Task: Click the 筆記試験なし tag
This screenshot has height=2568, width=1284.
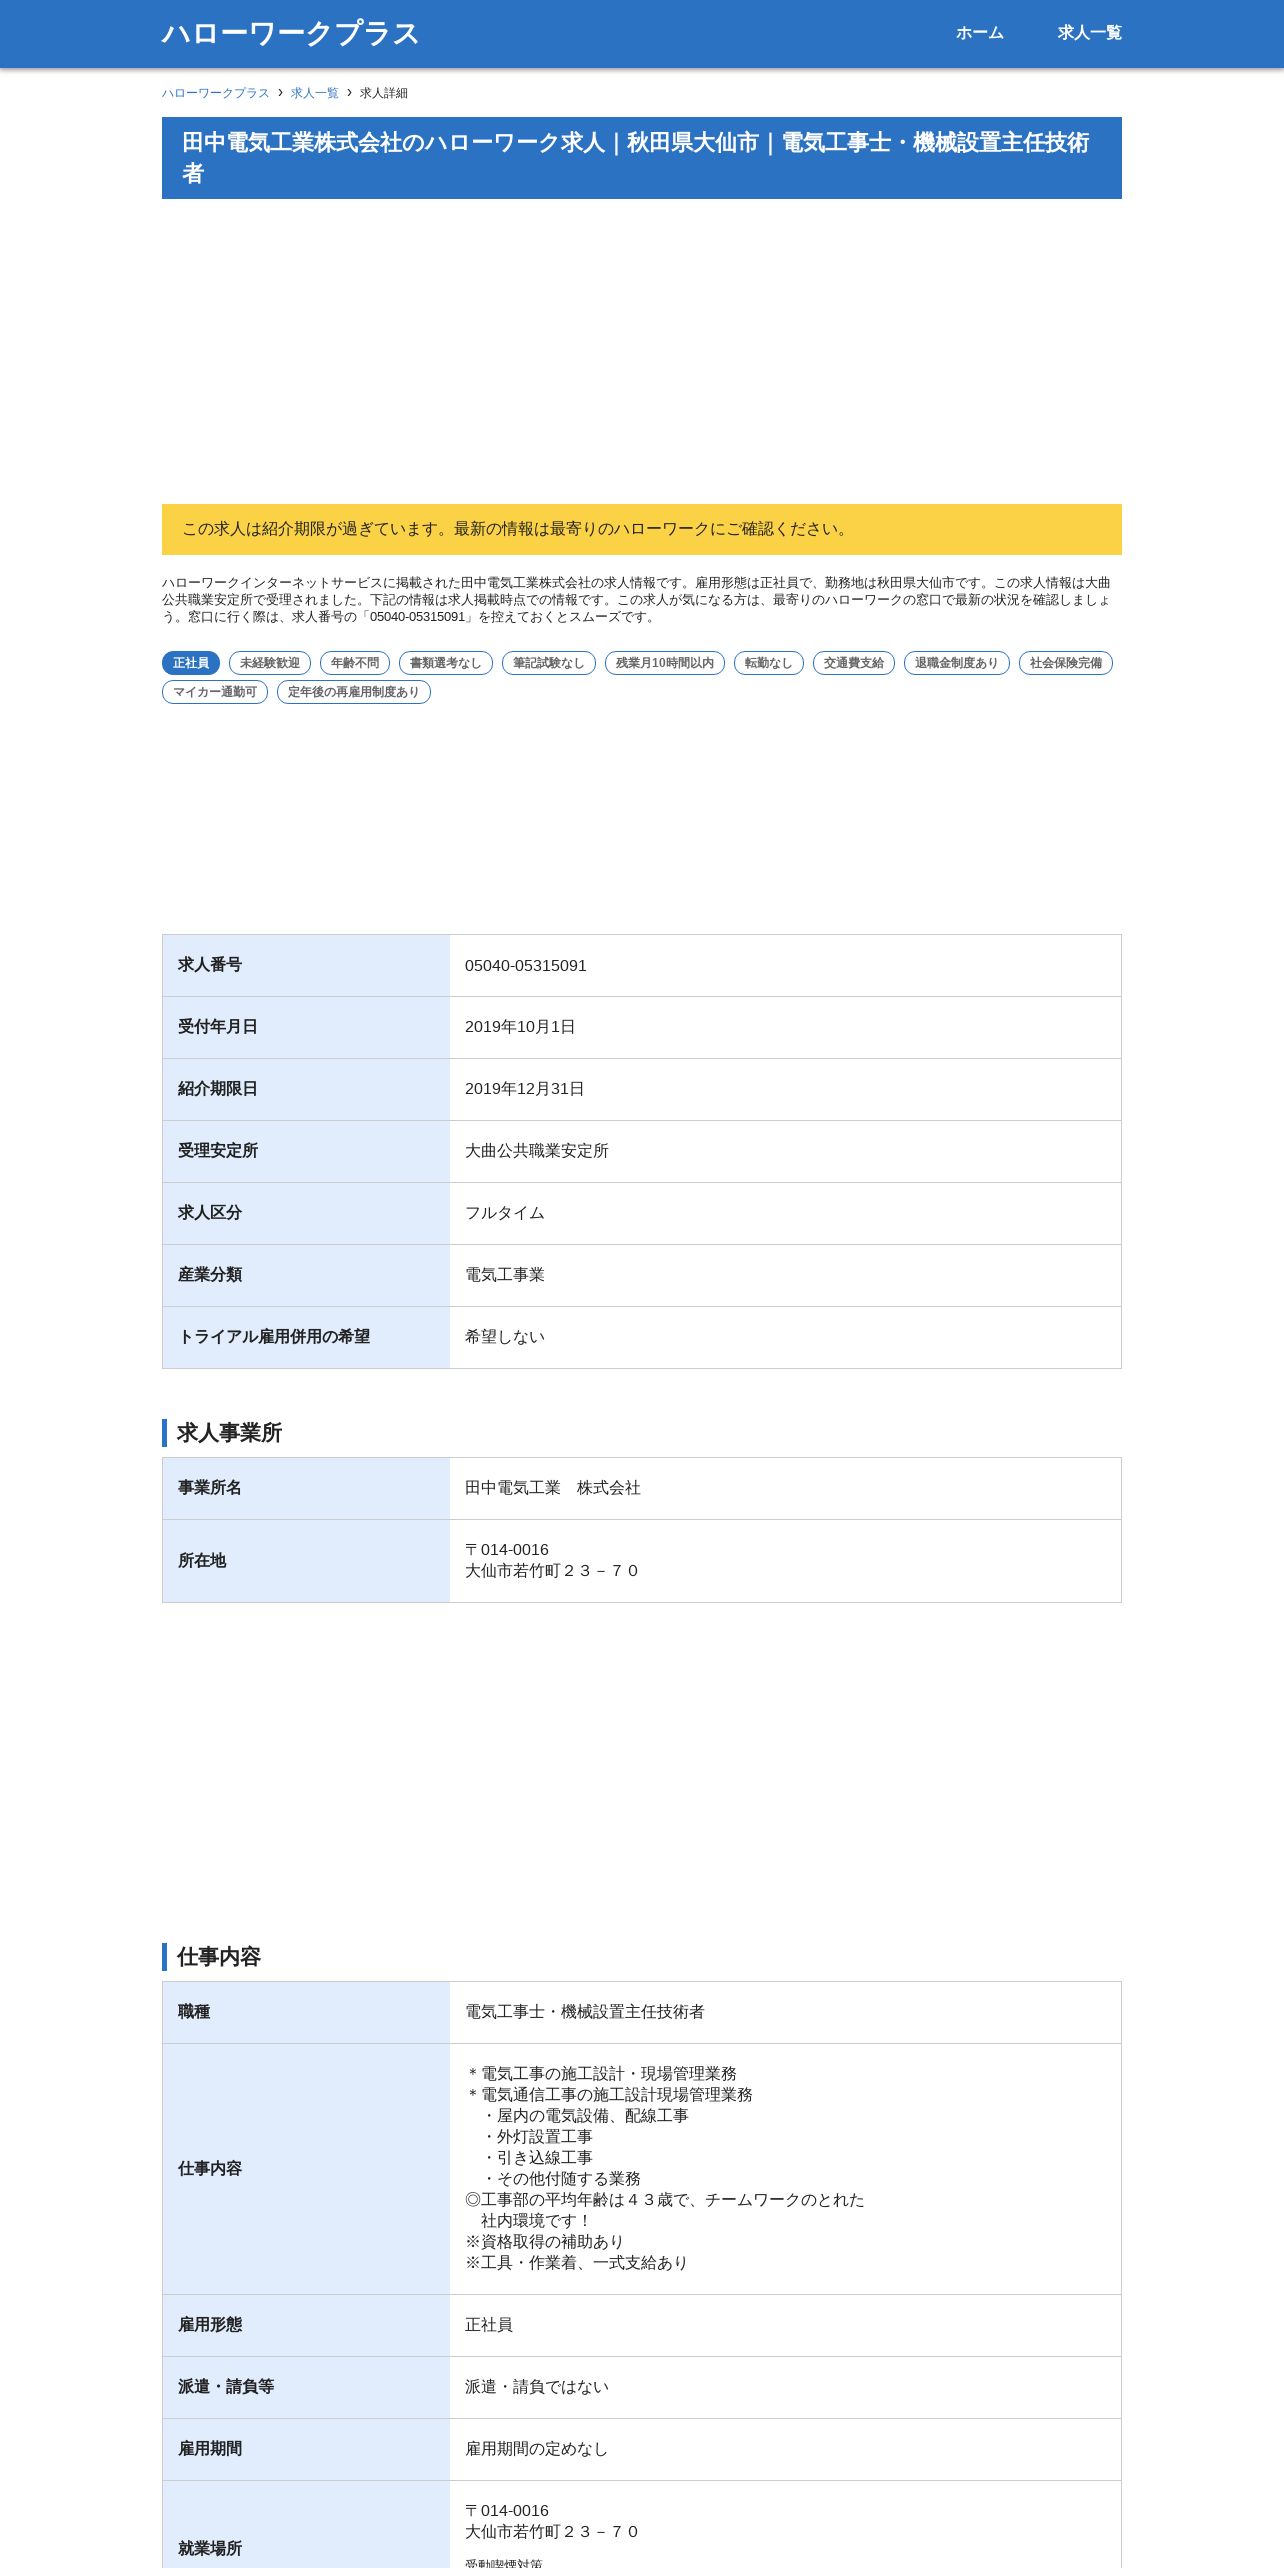Action: click(549, 663)
